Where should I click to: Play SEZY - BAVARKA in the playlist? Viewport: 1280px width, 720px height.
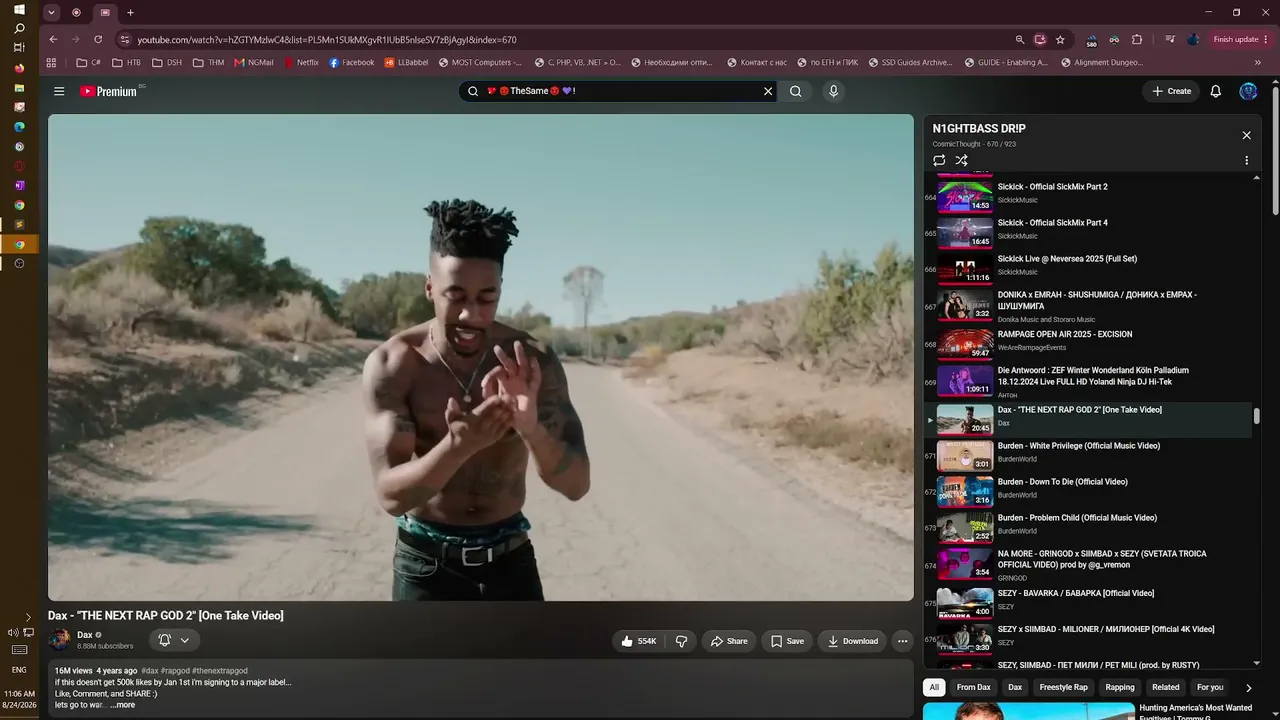pyautogui.click(x=1088, y=602)
